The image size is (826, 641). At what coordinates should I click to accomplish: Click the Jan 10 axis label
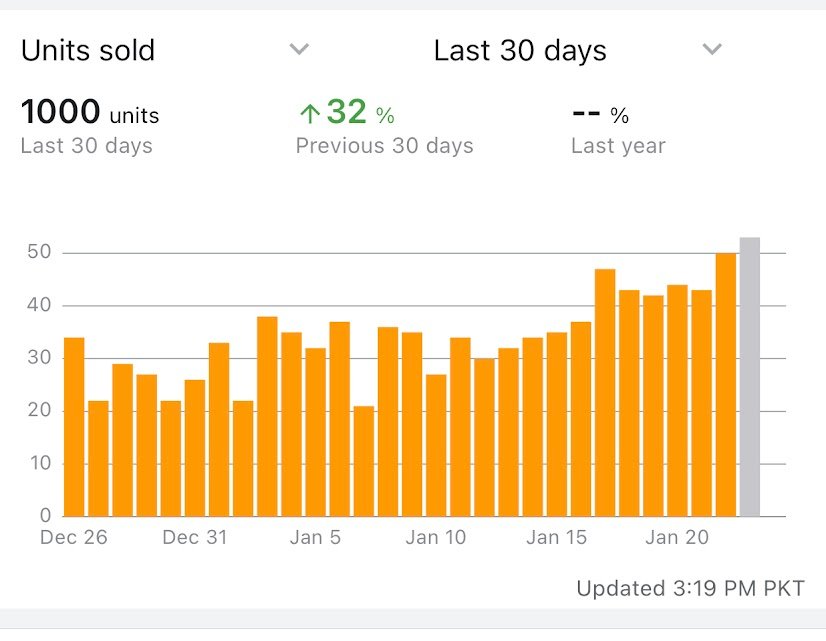(x=435, y=537)
